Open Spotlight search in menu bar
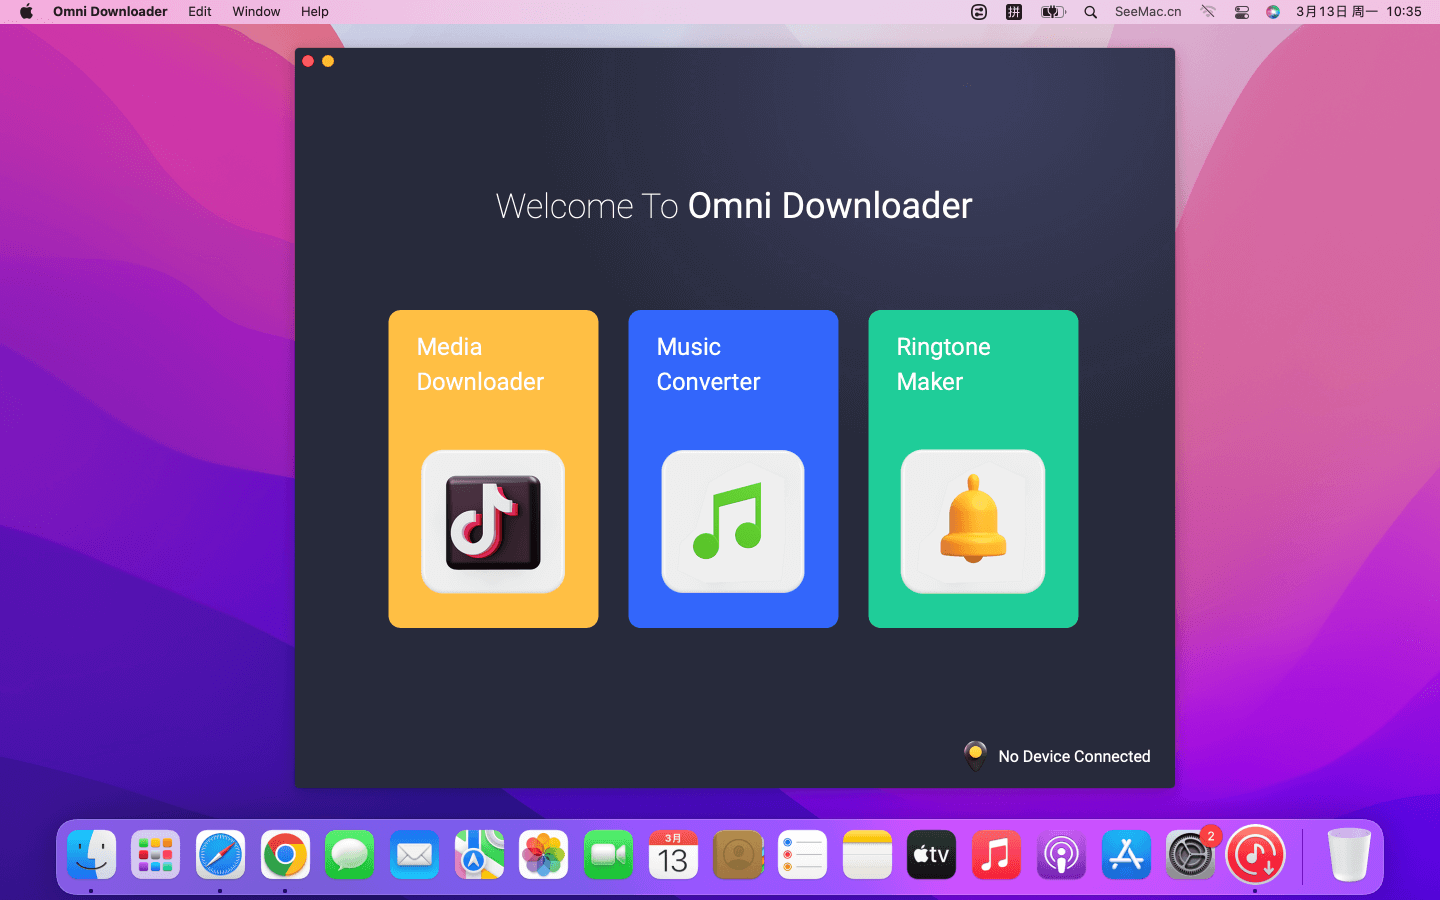Screen dimensions: 1440x900 [1091, 12]
